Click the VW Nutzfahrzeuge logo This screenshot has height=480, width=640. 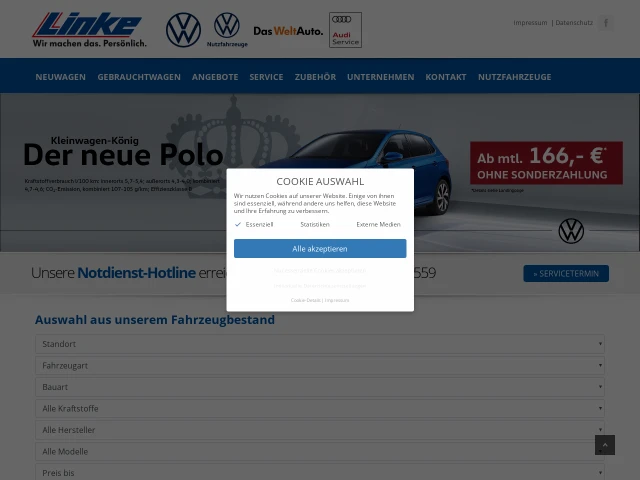(x=227, y=29)
